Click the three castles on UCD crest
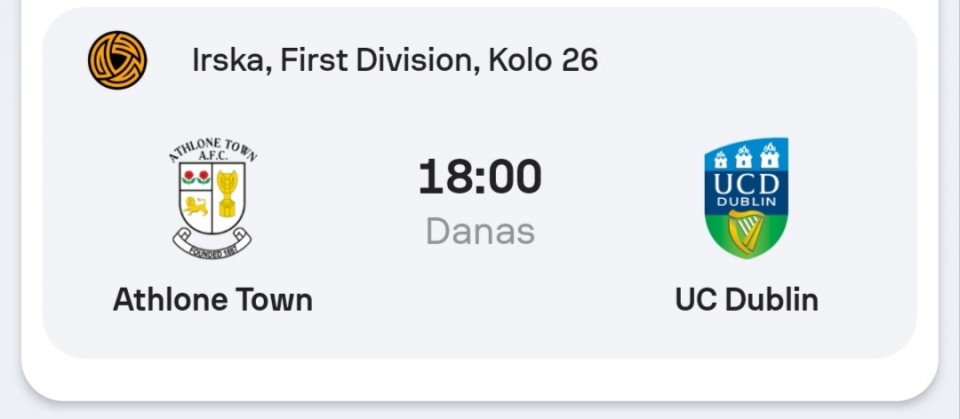Image resolution: width=960 pixels, height=419 pixels. [x=746, y=156]
